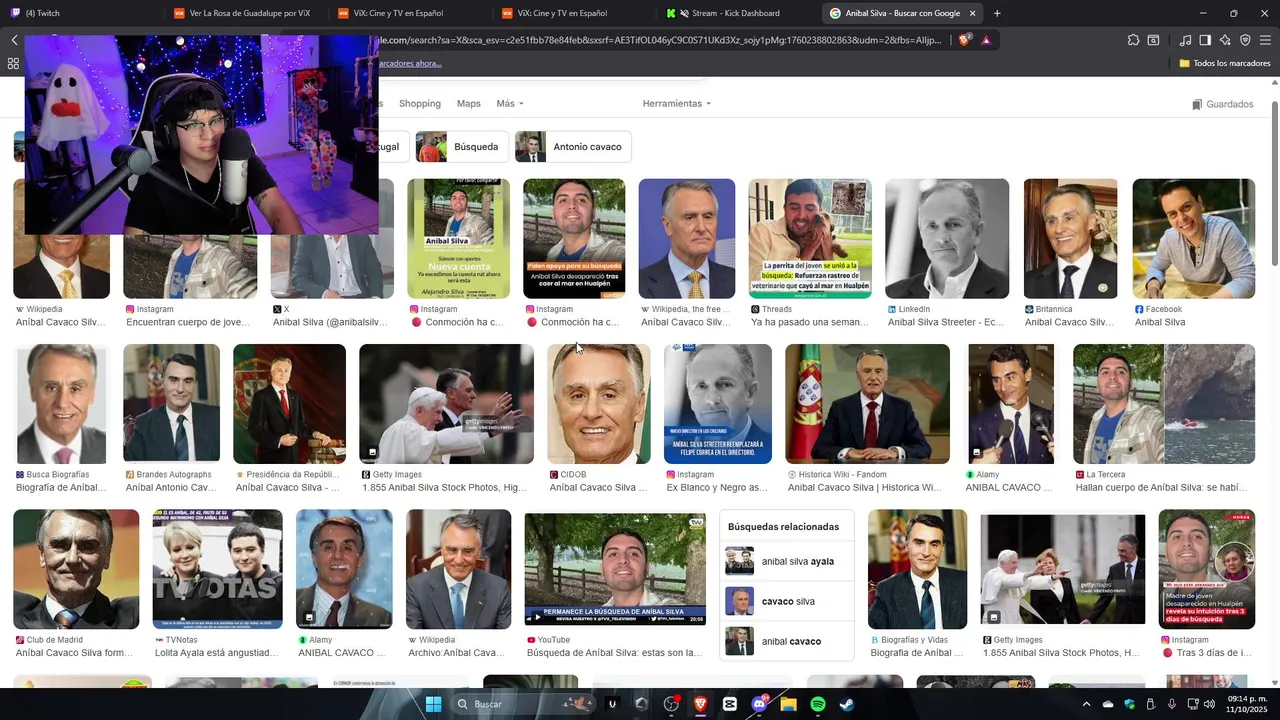The width and height of the screenshot is (1280, 720).
Task: Open the Getty Images pope photo thumbnail
Action: pyautogui.click(x=446, y=404)
